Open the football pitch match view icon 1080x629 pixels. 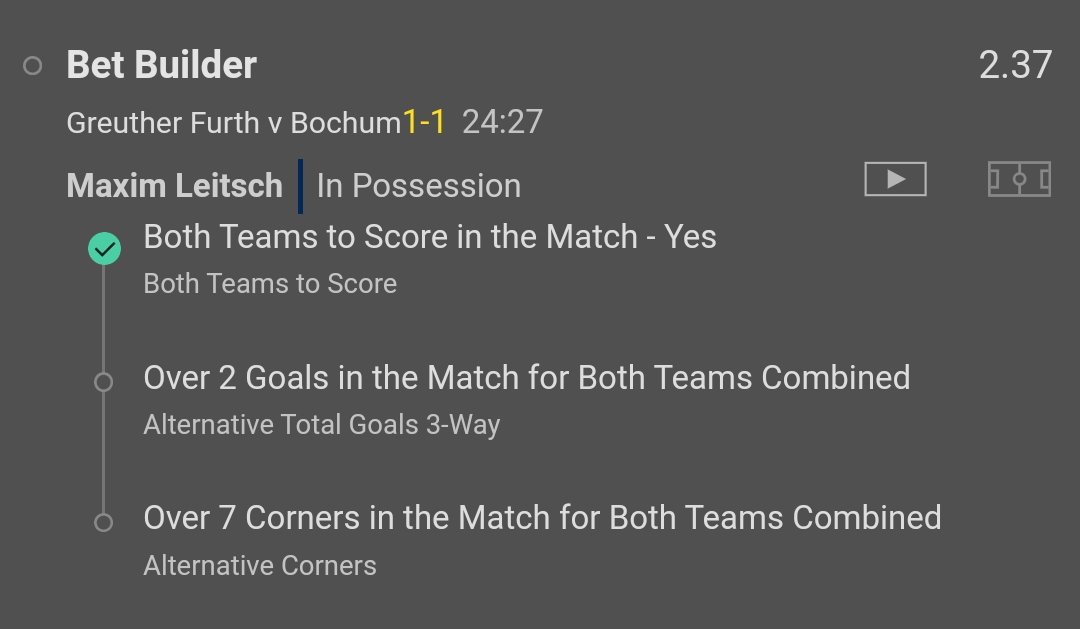tap(1019, 179)
